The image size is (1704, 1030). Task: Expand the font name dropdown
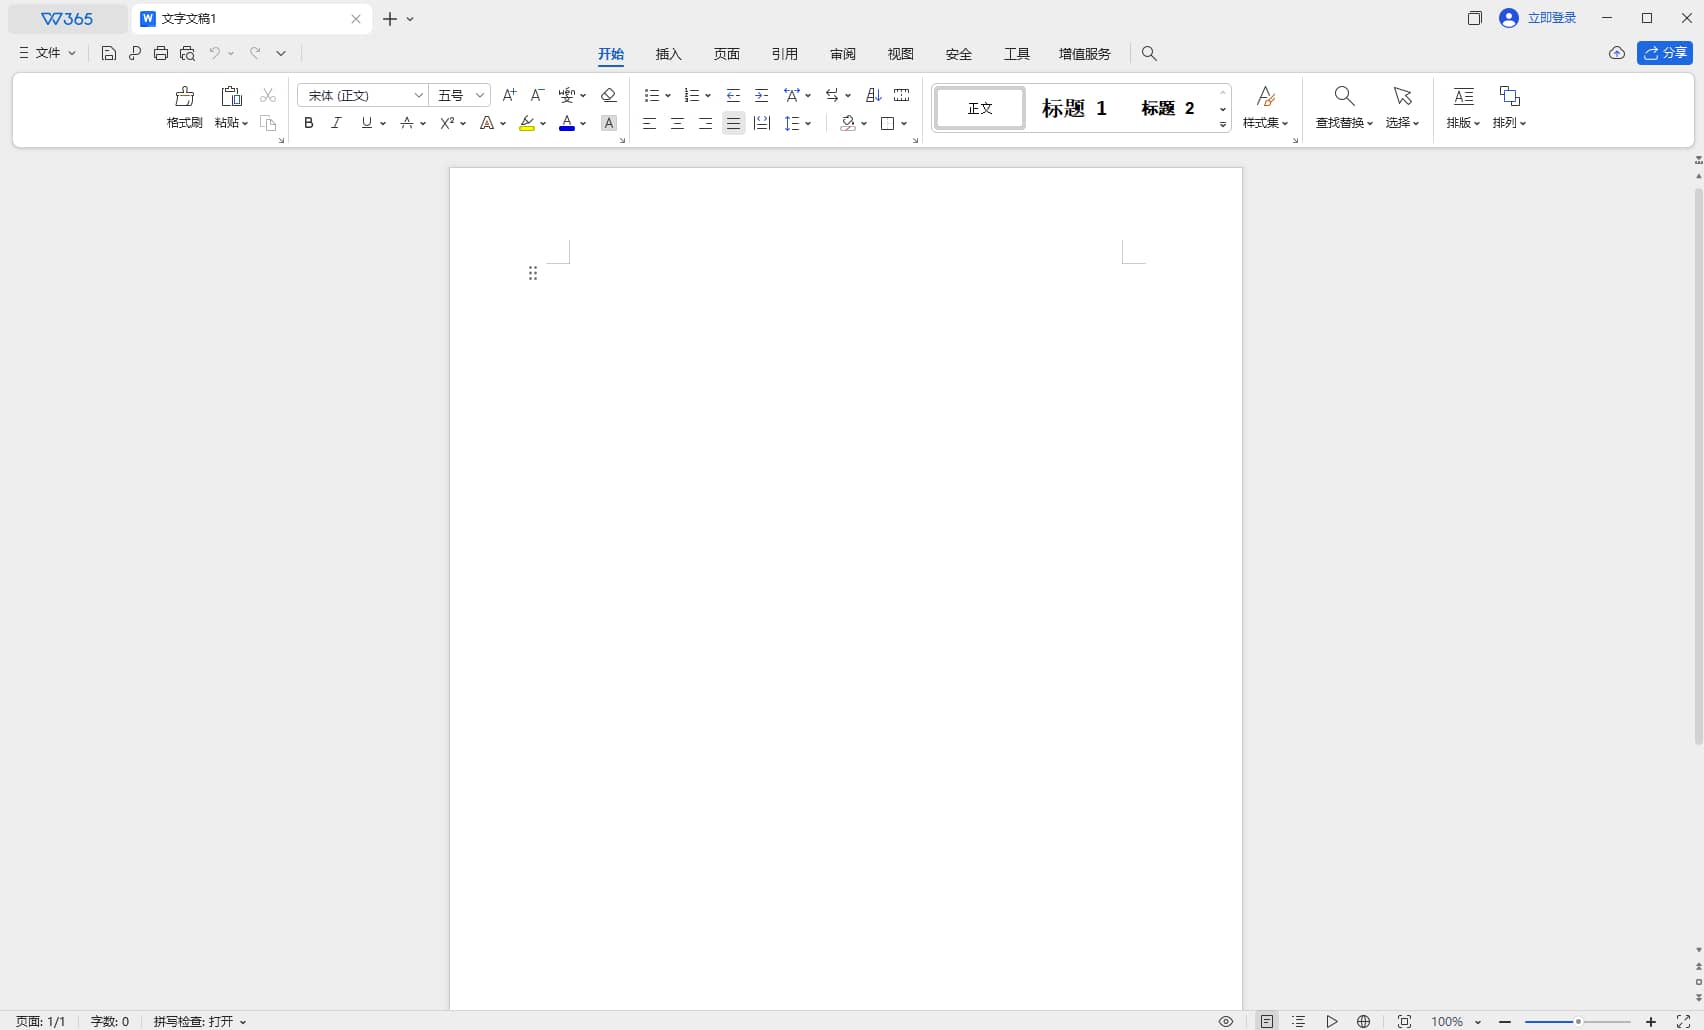(418, 95)
